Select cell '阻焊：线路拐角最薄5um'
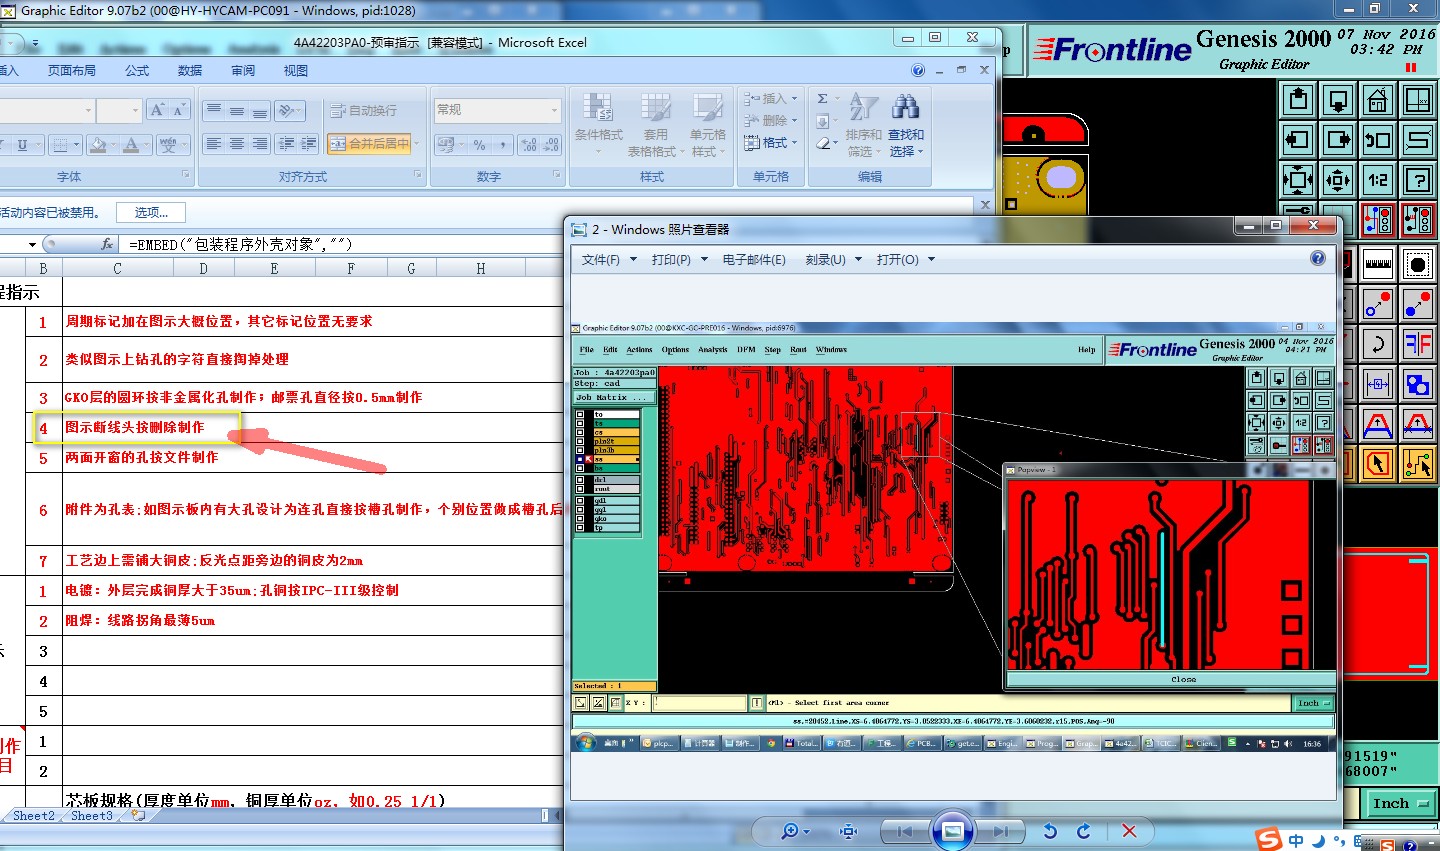The image size is (1440, 851). [140, 620]
